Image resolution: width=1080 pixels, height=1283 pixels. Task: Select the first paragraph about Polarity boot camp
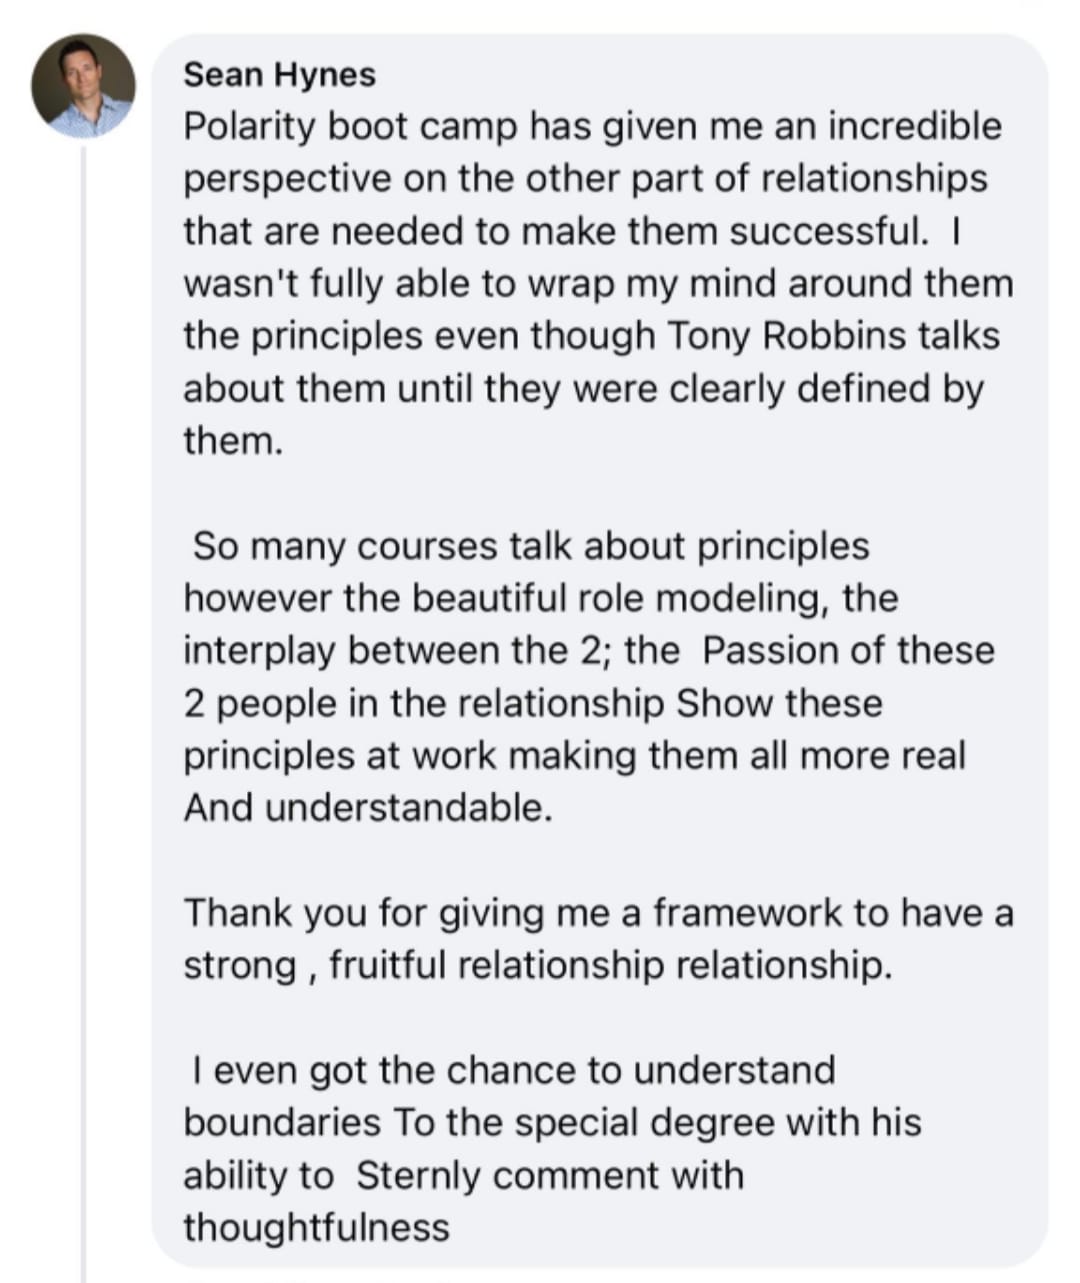coord(598,283)
